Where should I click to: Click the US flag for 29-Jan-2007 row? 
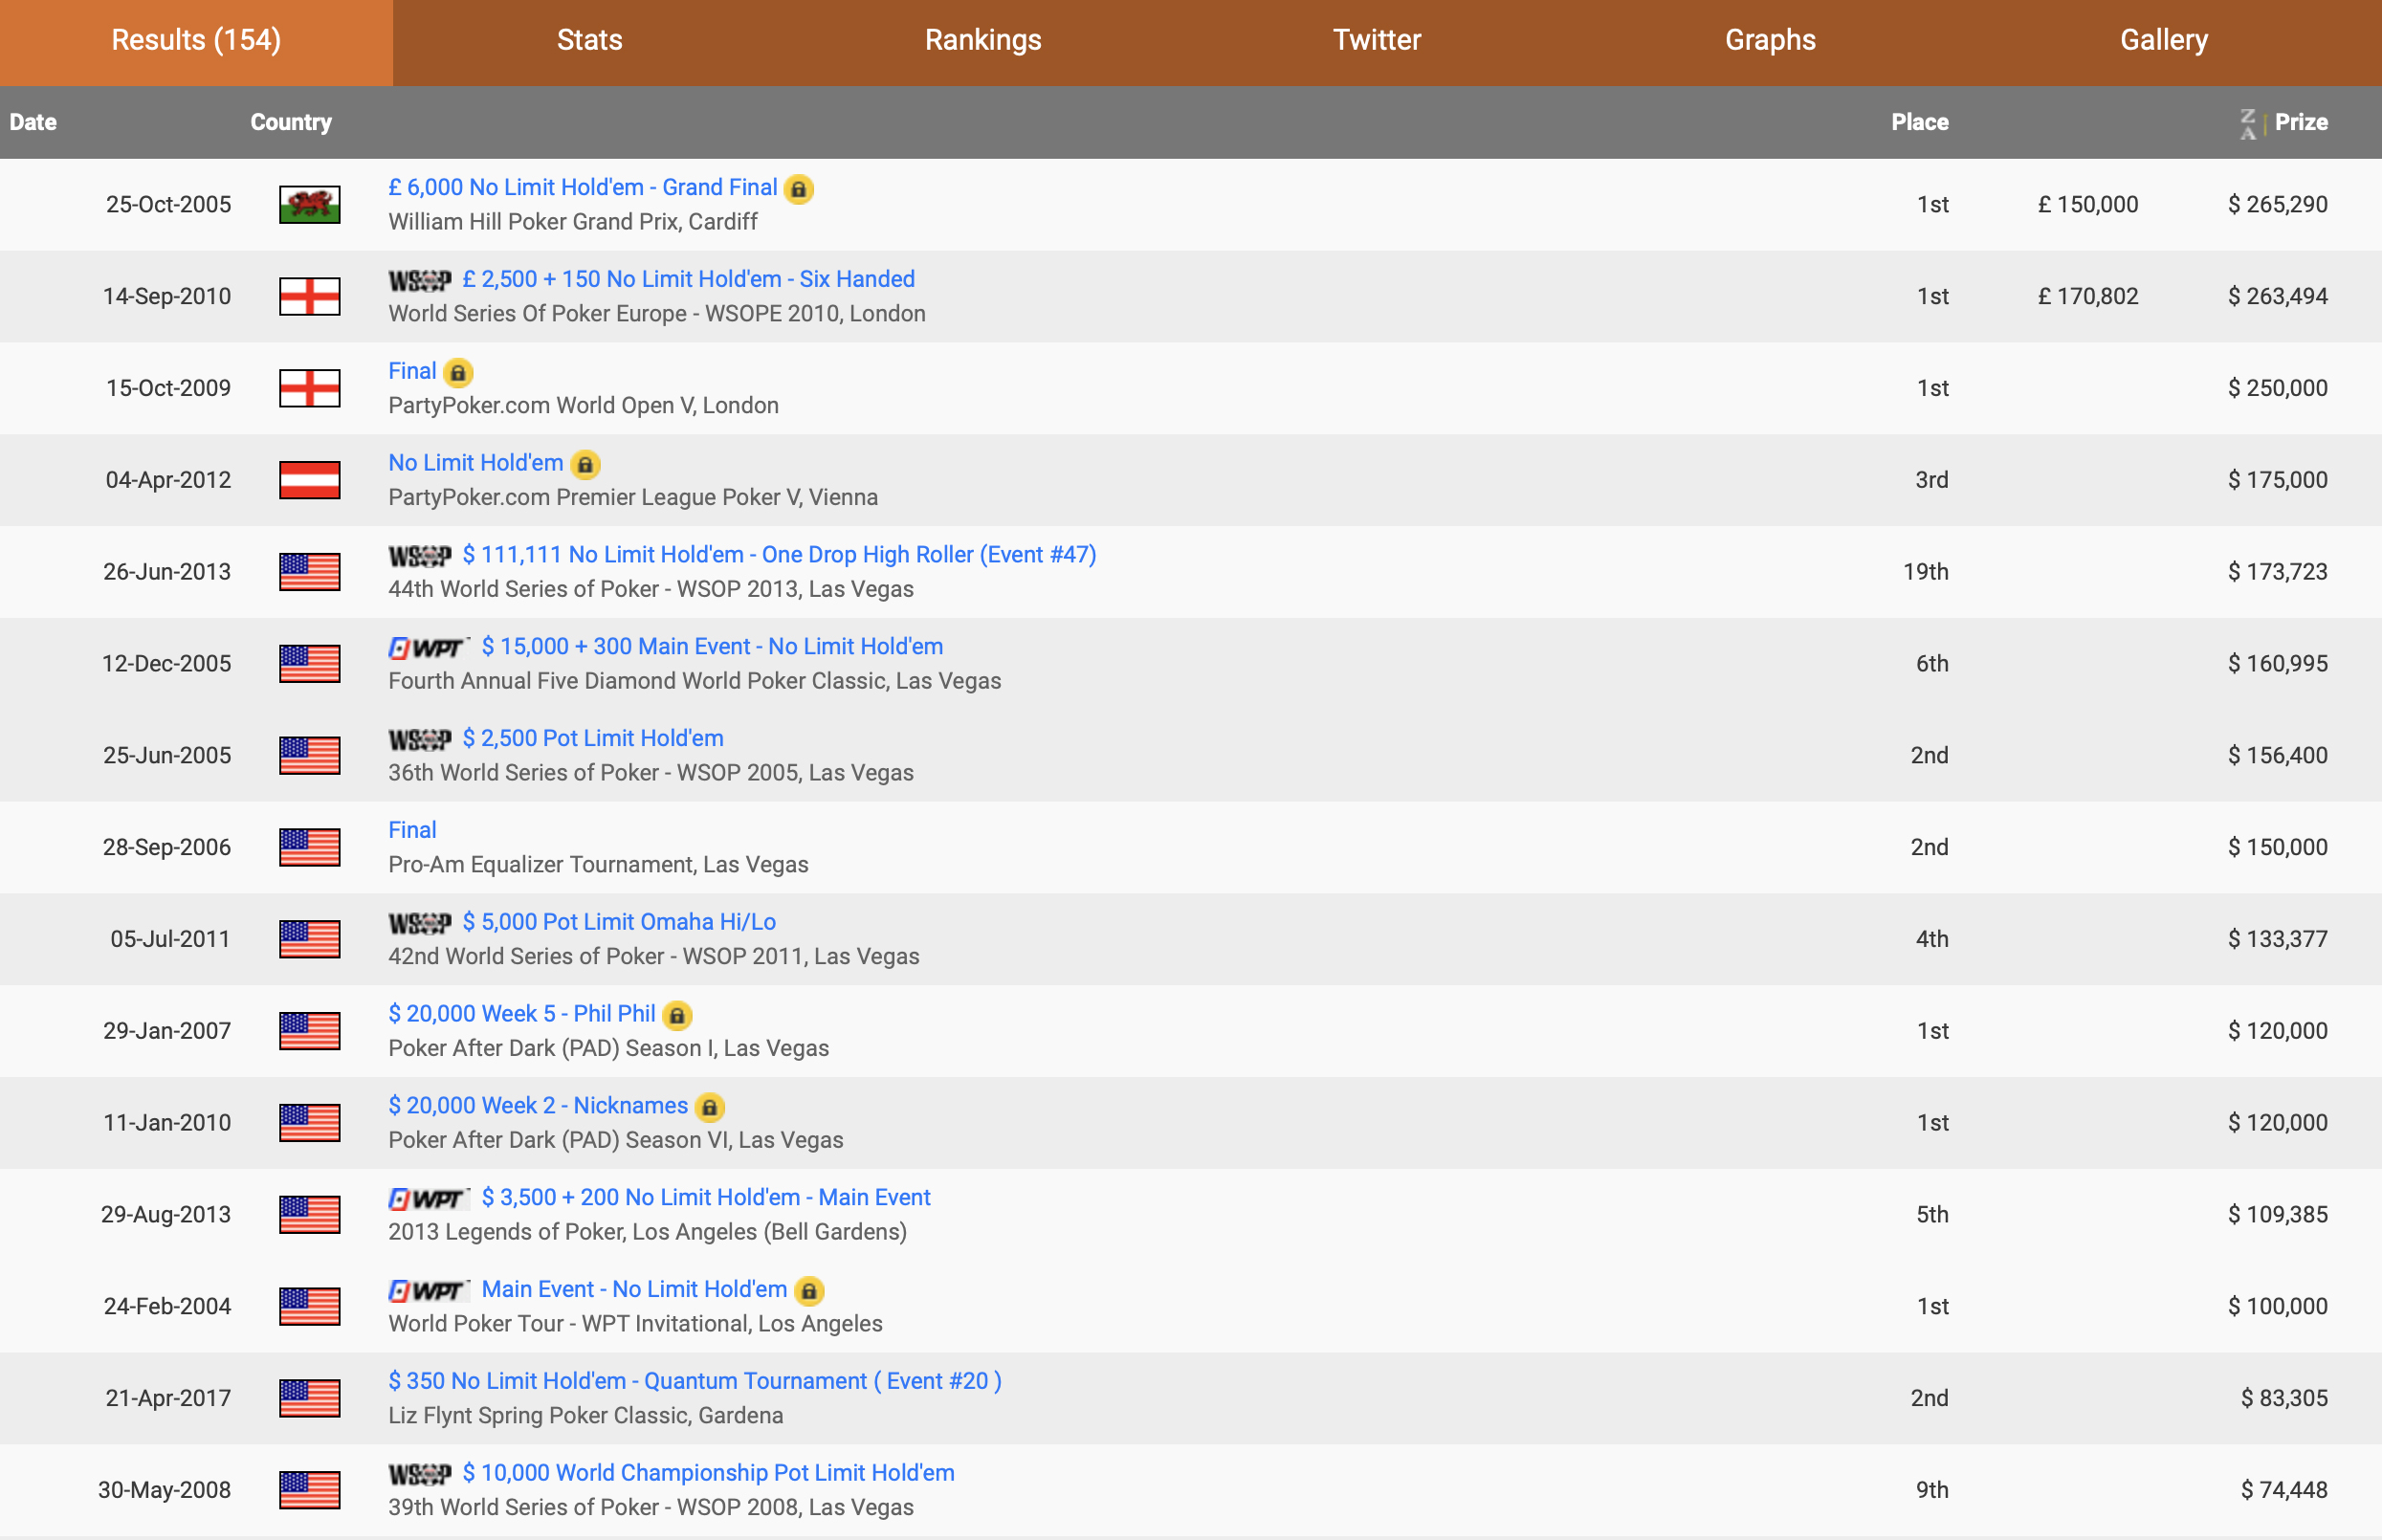pyautogui.click(x=309, y=1031)
